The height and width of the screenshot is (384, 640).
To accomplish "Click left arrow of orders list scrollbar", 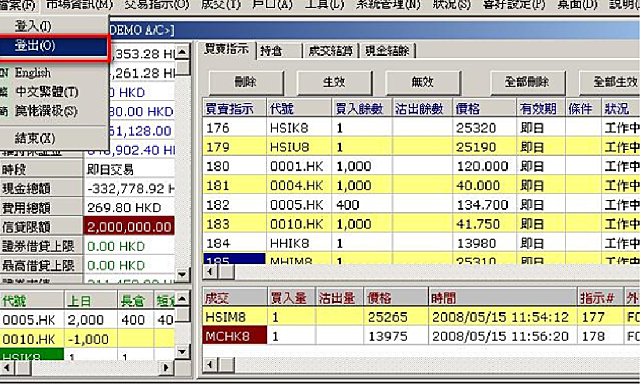I will click(210, 271).
